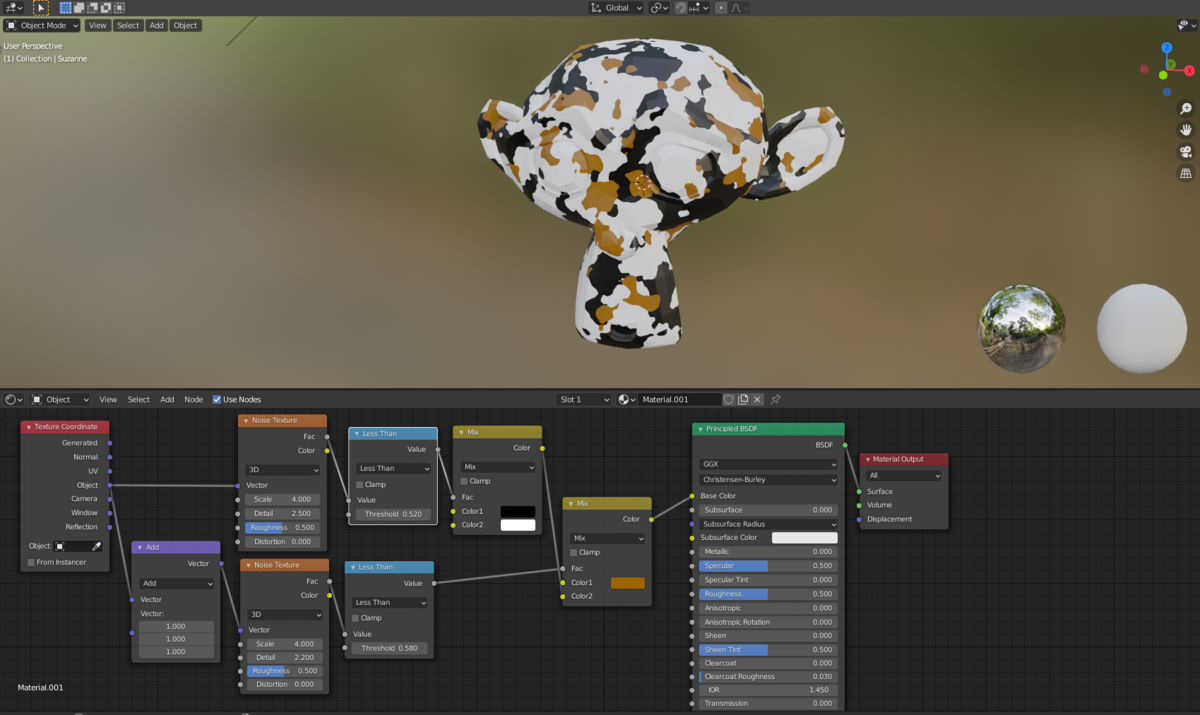
Task: Choose the Invert selection mode
Action: click(x=106, y=8)
